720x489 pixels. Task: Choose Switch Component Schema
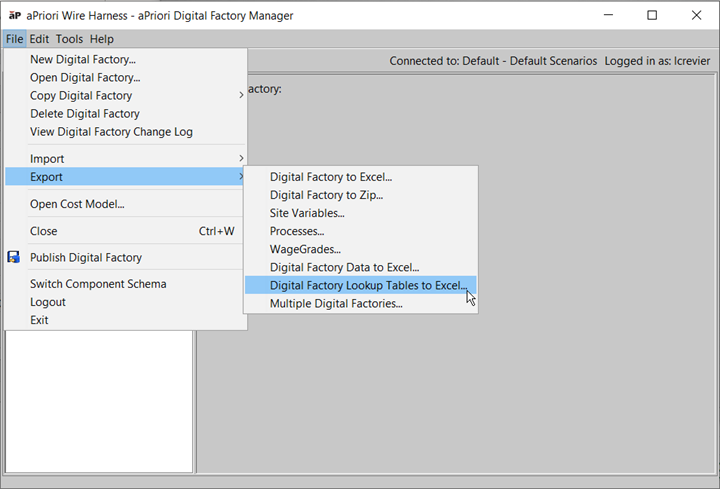tap(125, 284)
